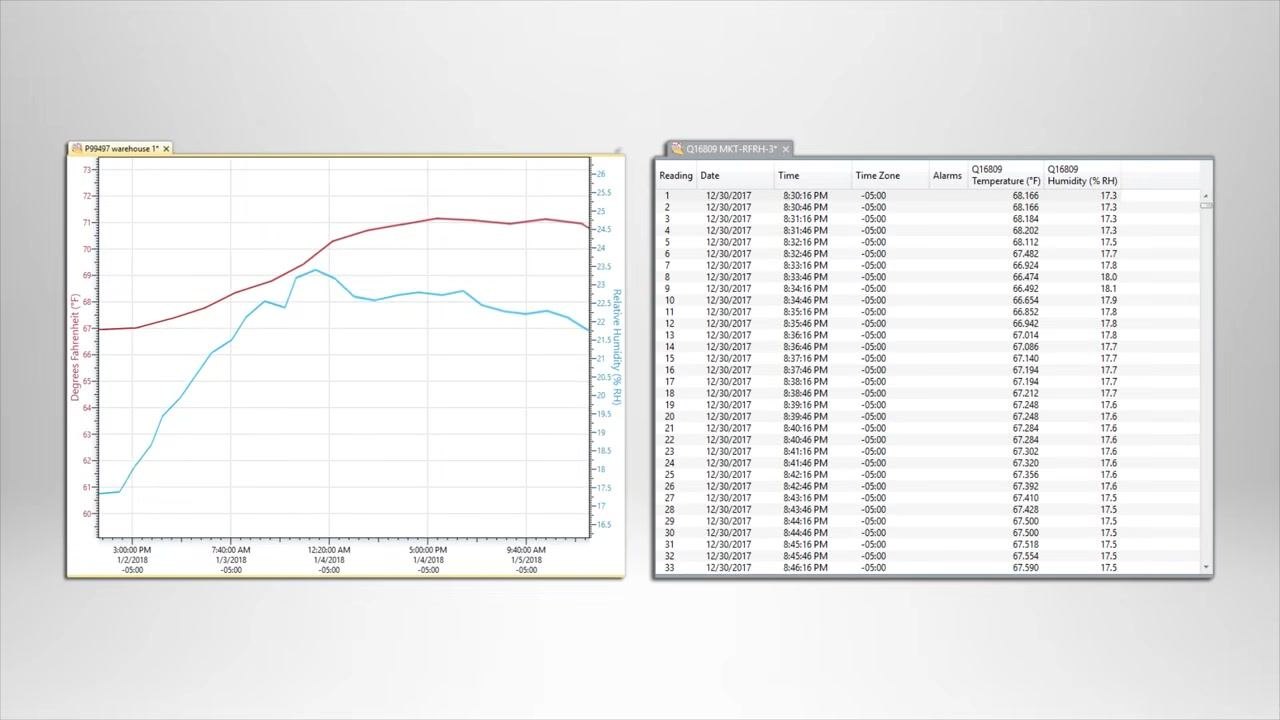Click the Relative Humidity (% RH) axis title
This screenshot has height=720, width=1280.
[x=616, y=347]
